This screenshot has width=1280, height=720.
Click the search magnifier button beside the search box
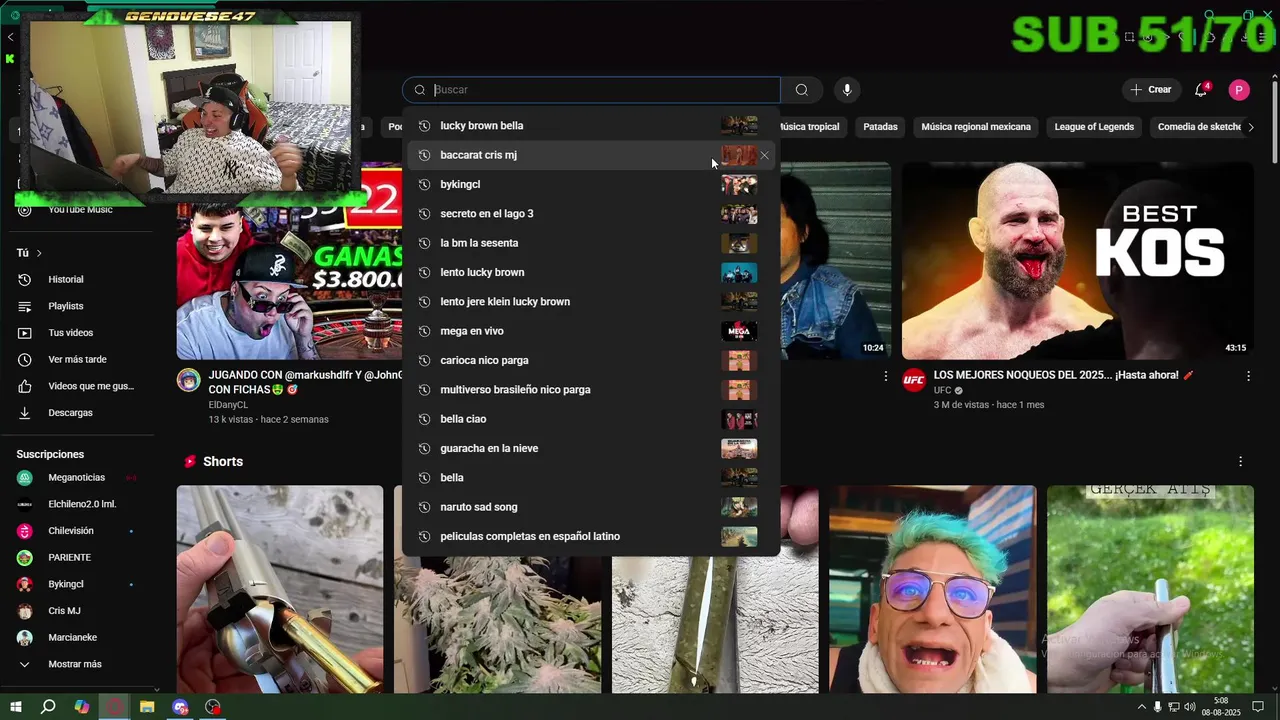tap(802, 90)
